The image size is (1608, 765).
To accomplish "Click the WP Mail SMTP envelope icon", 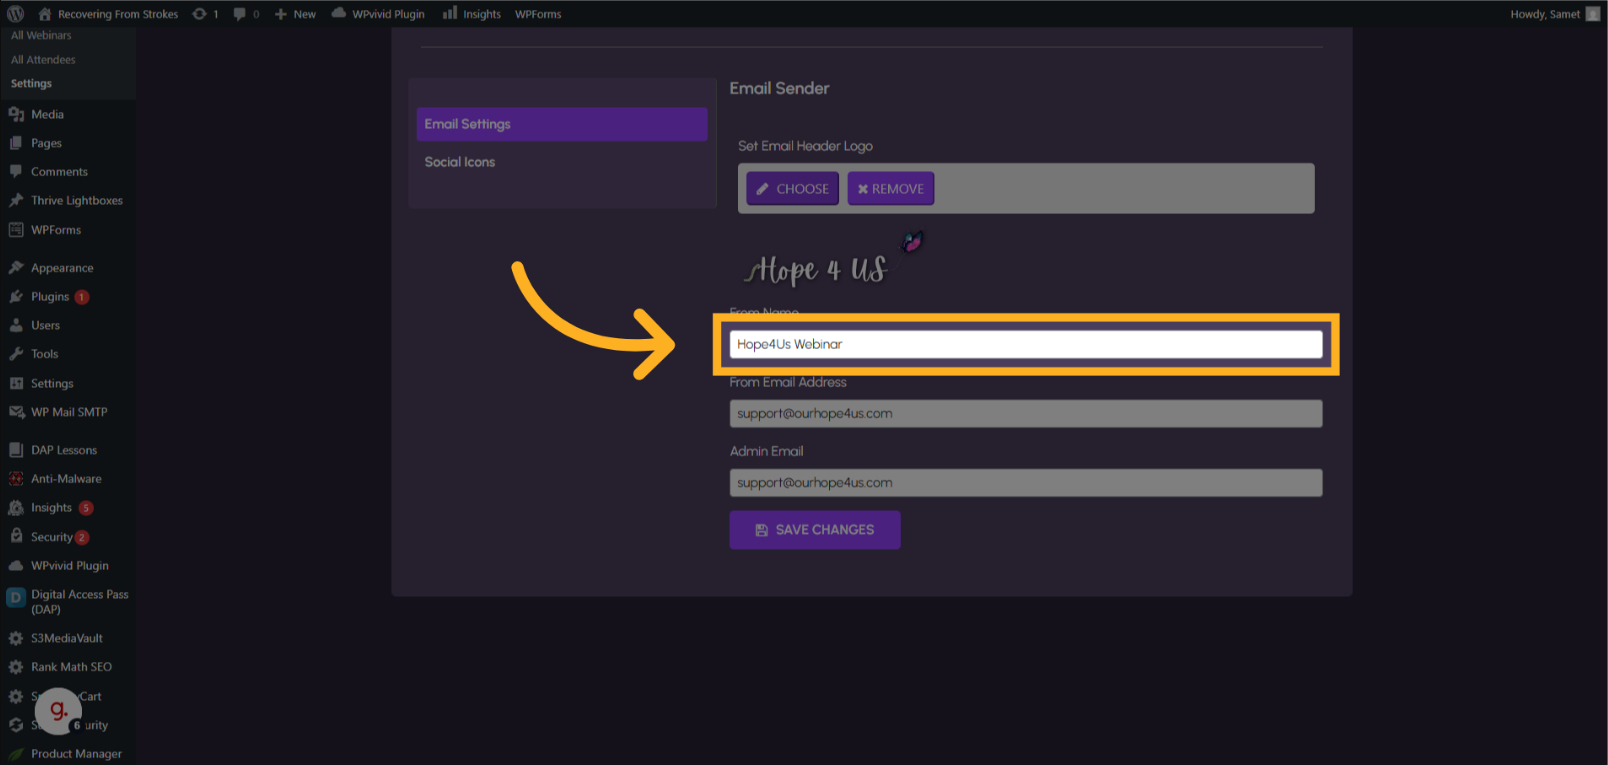I will 16,412.
